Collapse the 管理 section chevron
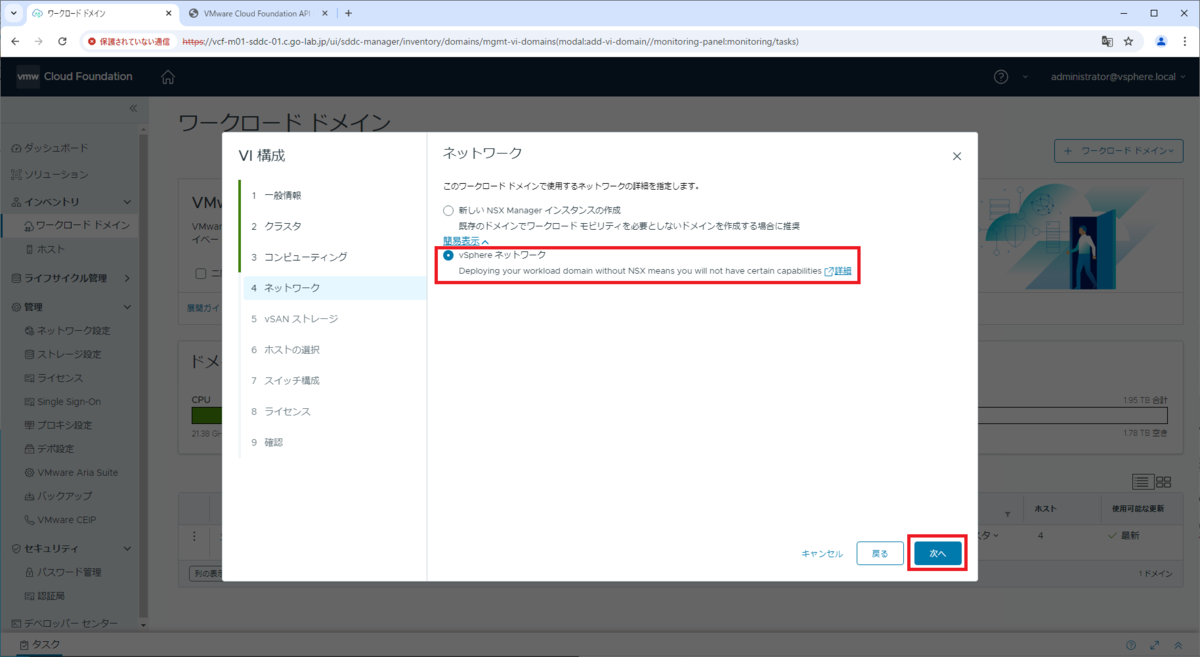This screenshot has width=1200, height=657. pos(127,307)
